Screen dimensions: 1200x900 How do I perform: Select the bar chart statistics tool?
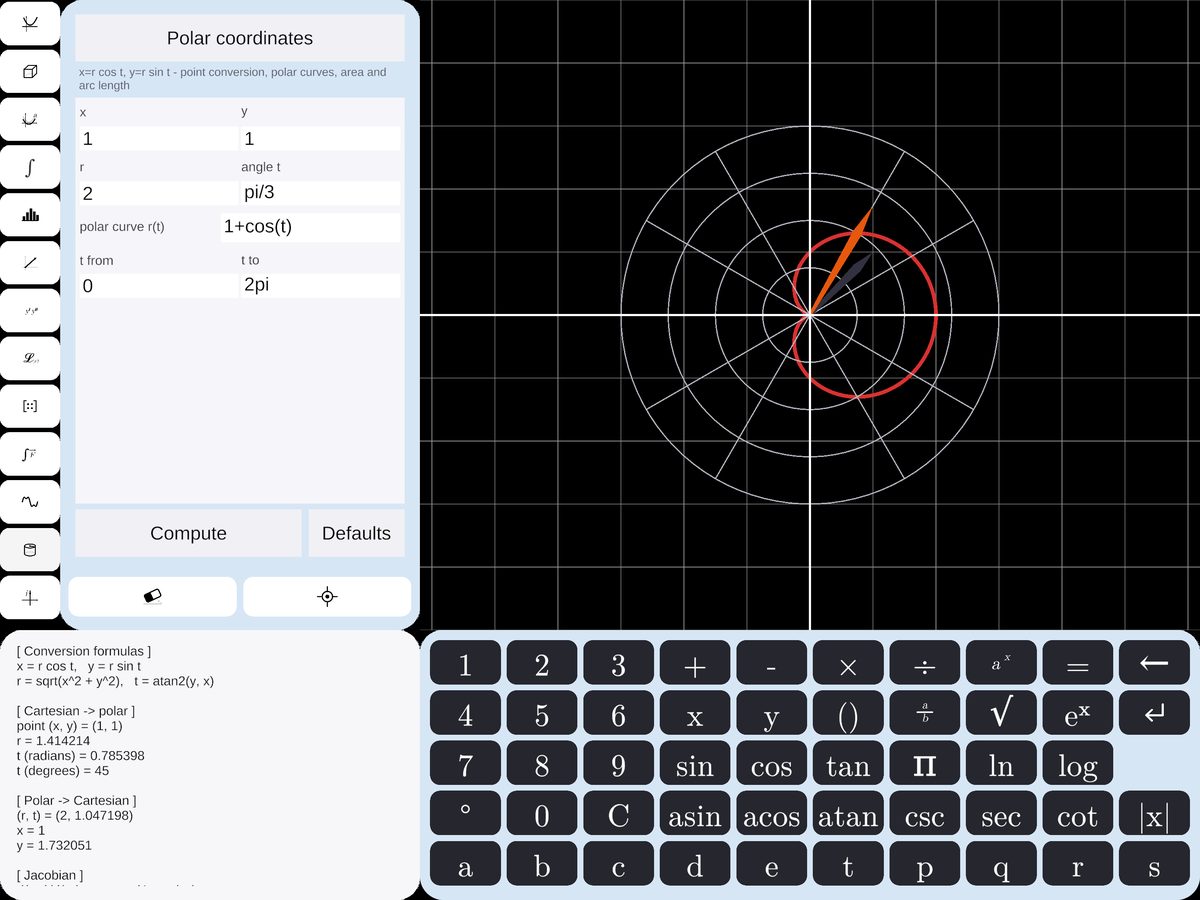coord(30,216)
